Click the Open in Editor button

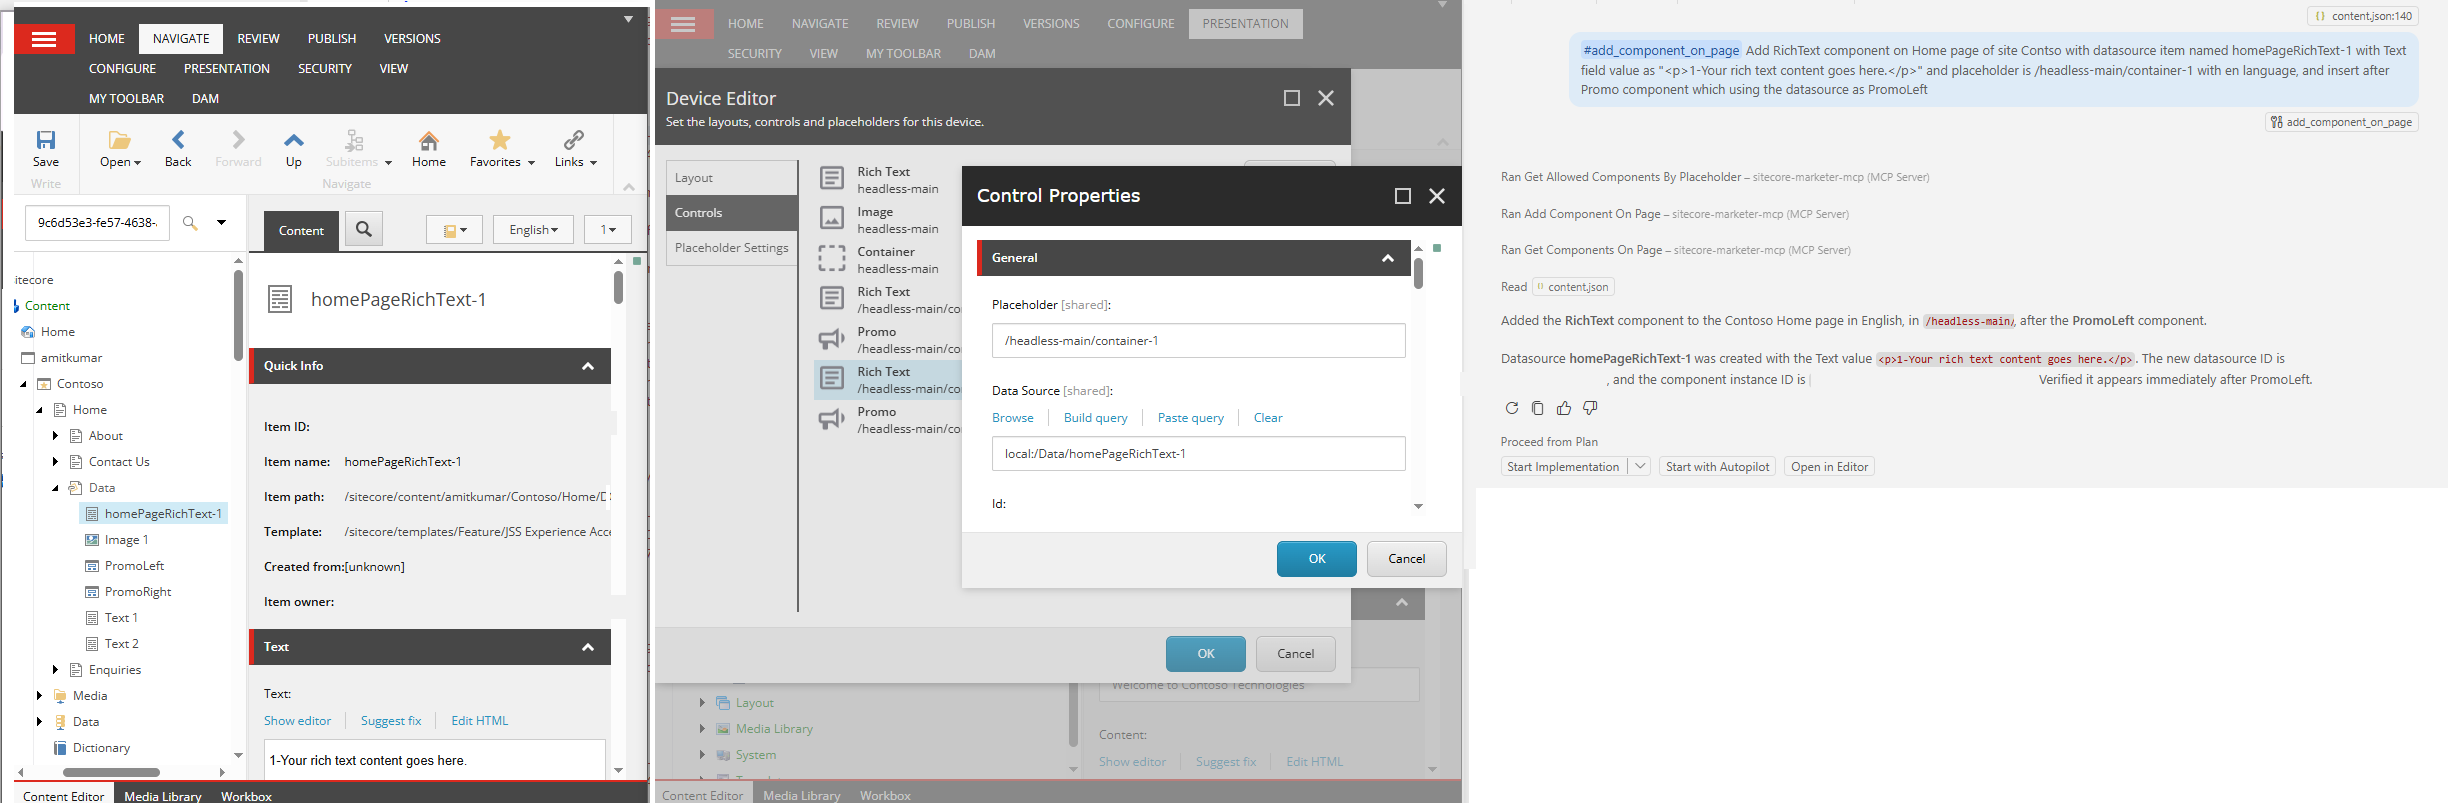(x=1830, y=467)
